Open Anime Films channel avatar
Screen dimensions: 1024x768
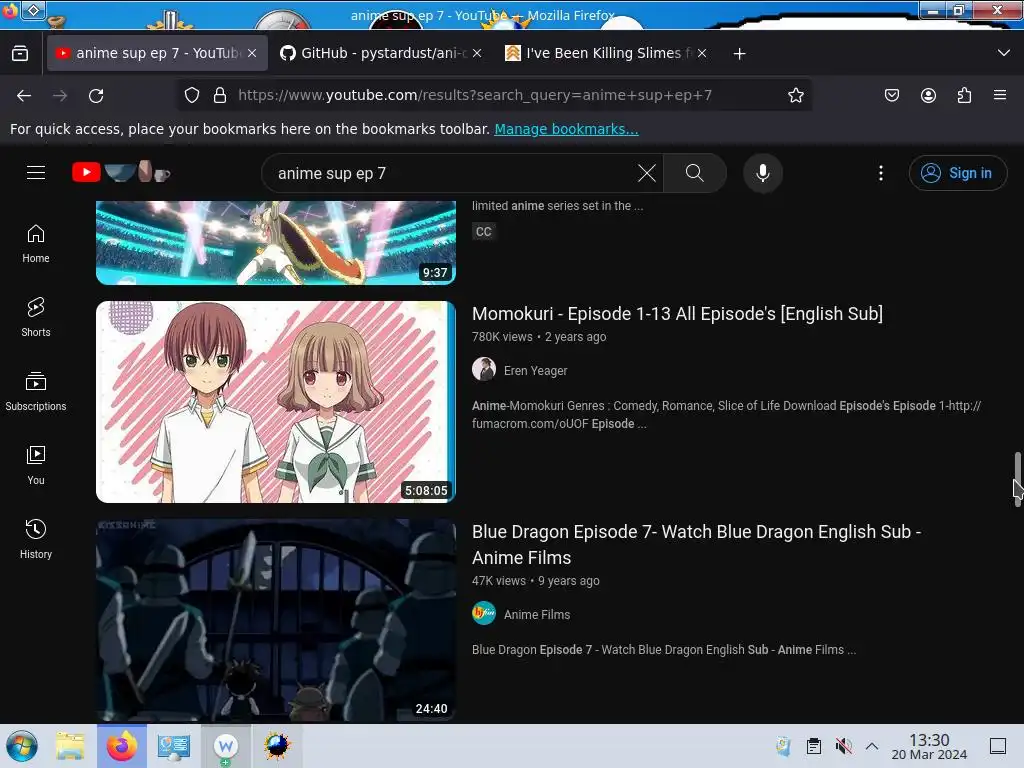(x=484, y=613)
